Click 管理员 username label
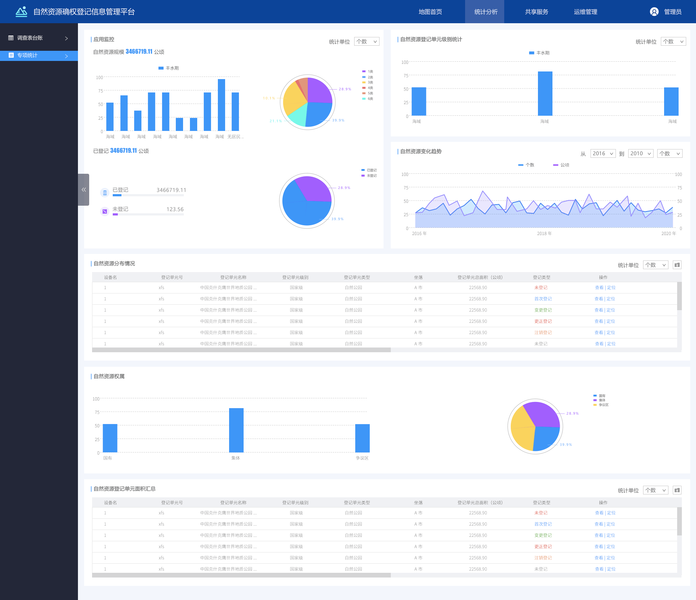This screenshot has height=600, width=696. pyautogui.click(x=672, y=12)
